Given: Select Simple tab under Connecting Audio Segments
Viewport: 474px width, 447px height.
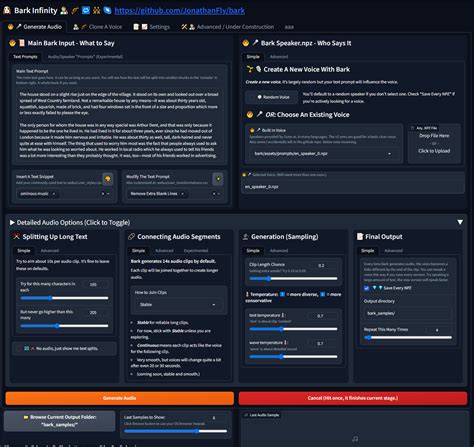Looking at the screenshot, I should [x=138, y=251].
